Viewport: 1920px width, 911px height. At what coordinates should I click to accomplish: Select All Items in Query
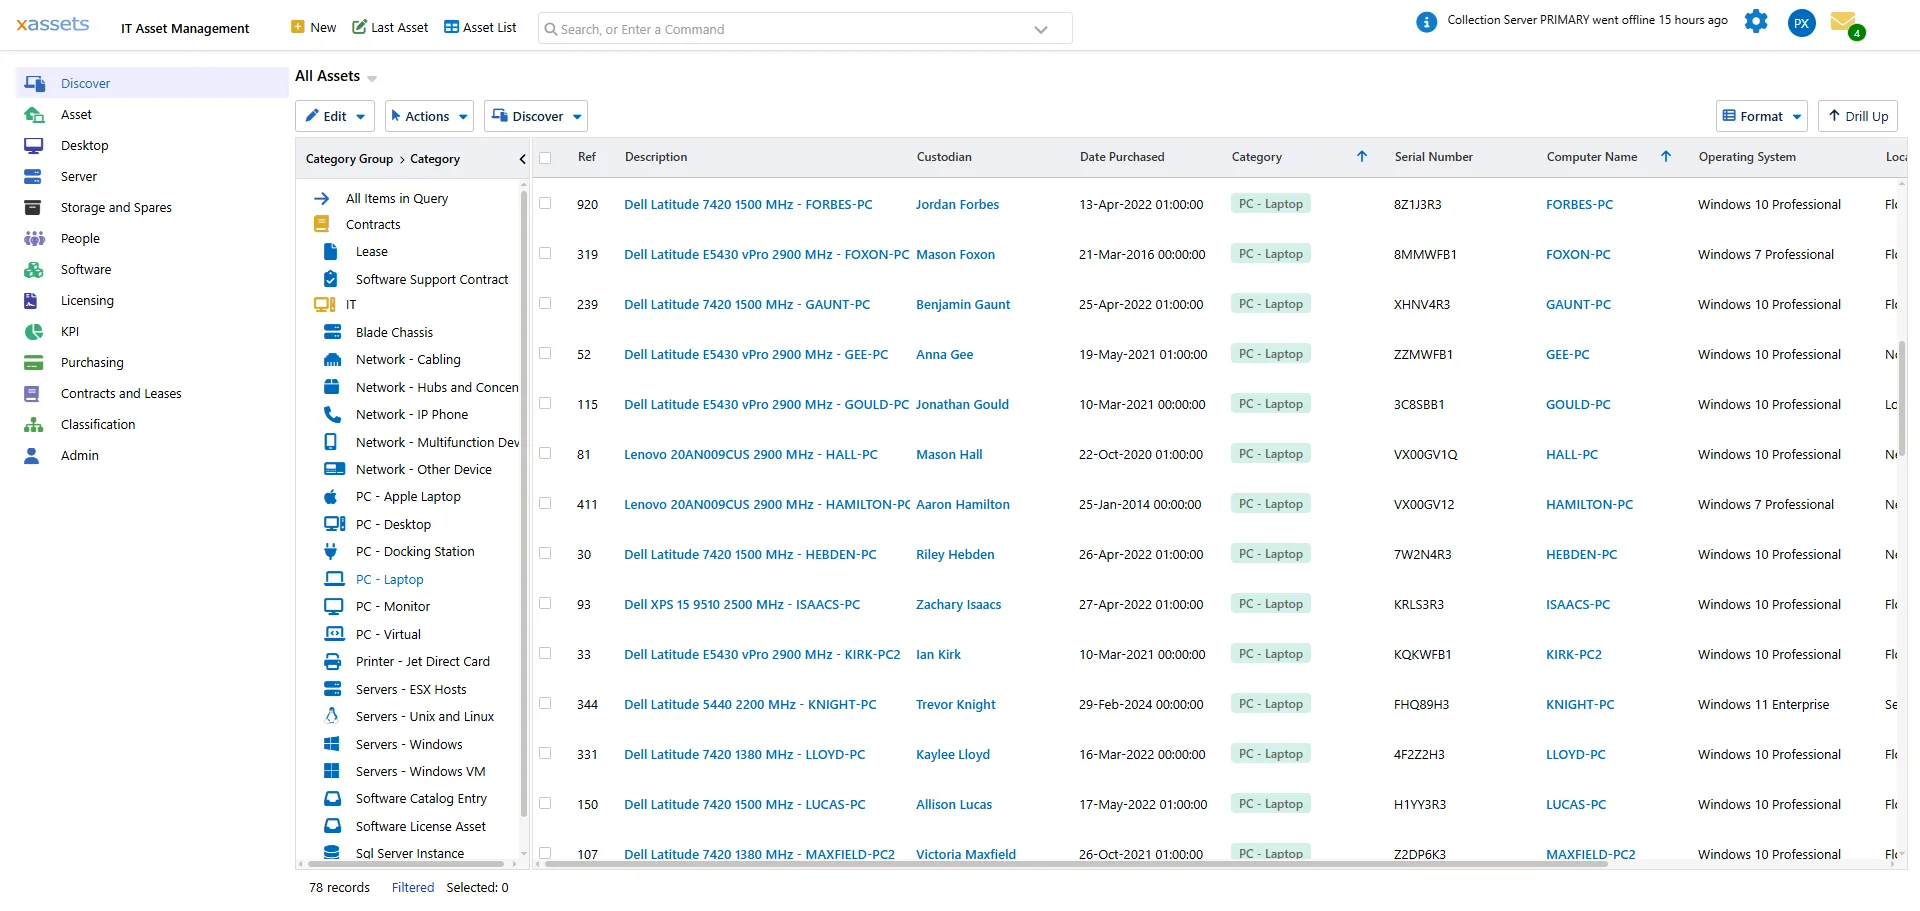(x=397, y=198)
